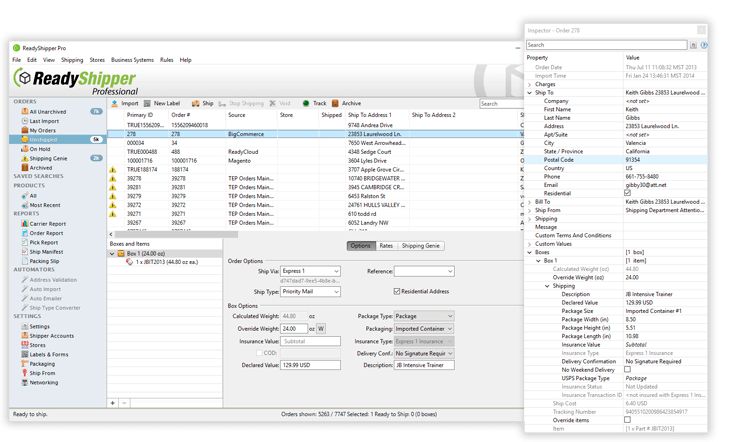Toggle Residential checkbox in Inspector
730x442 pixels.
point(628,193)
